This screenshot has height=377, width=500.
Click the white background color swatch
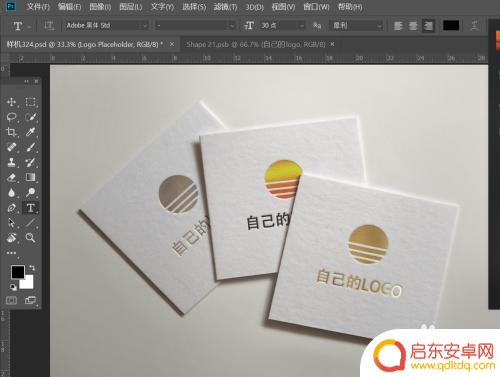tap(28, 283)
